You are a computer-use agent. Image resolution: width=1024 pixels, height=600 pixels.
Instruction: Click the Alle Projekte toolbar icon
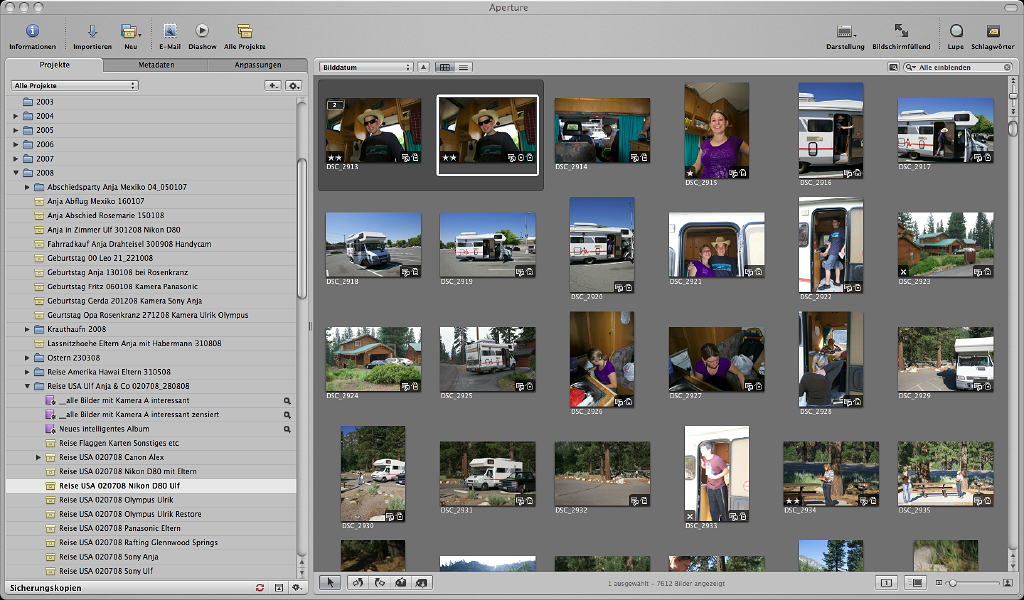[244, 31]
